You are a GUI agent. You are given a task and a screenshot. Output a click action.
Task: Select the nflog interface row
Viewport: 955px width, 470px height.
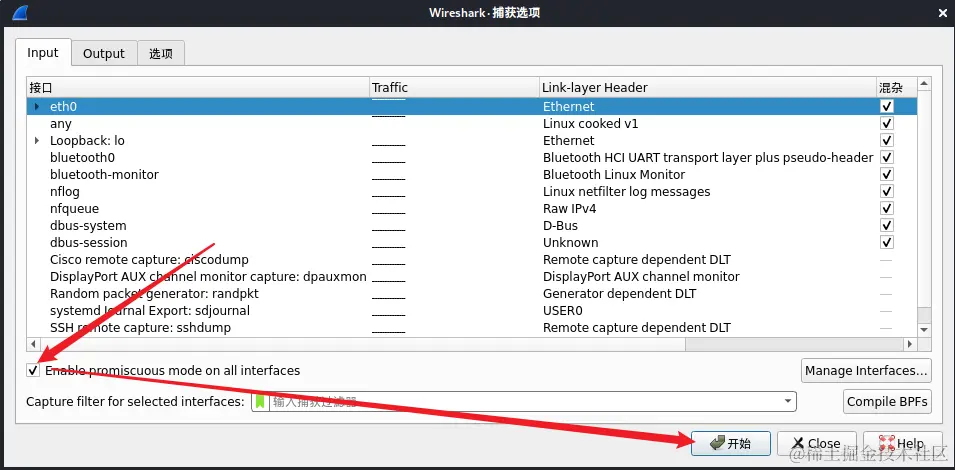tap(472, 192)
